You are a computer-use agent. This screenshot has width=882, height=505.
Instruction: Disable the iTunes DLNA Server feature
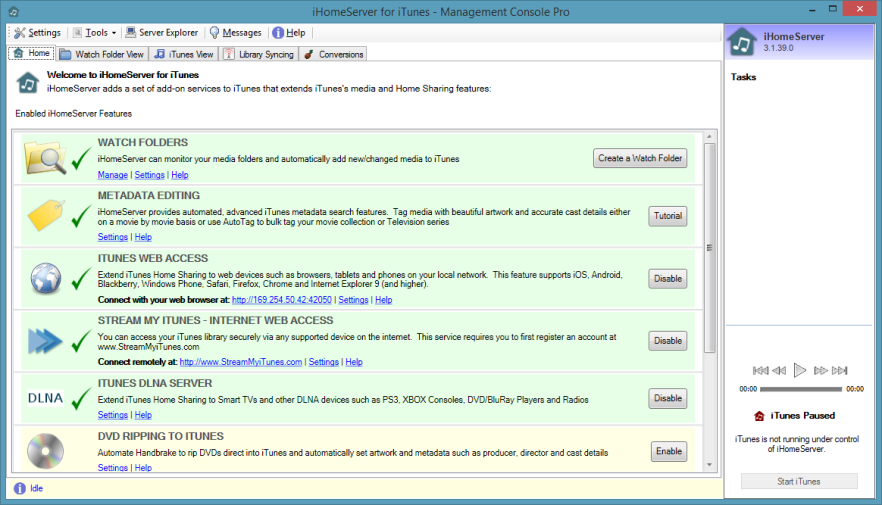point(667,398)
